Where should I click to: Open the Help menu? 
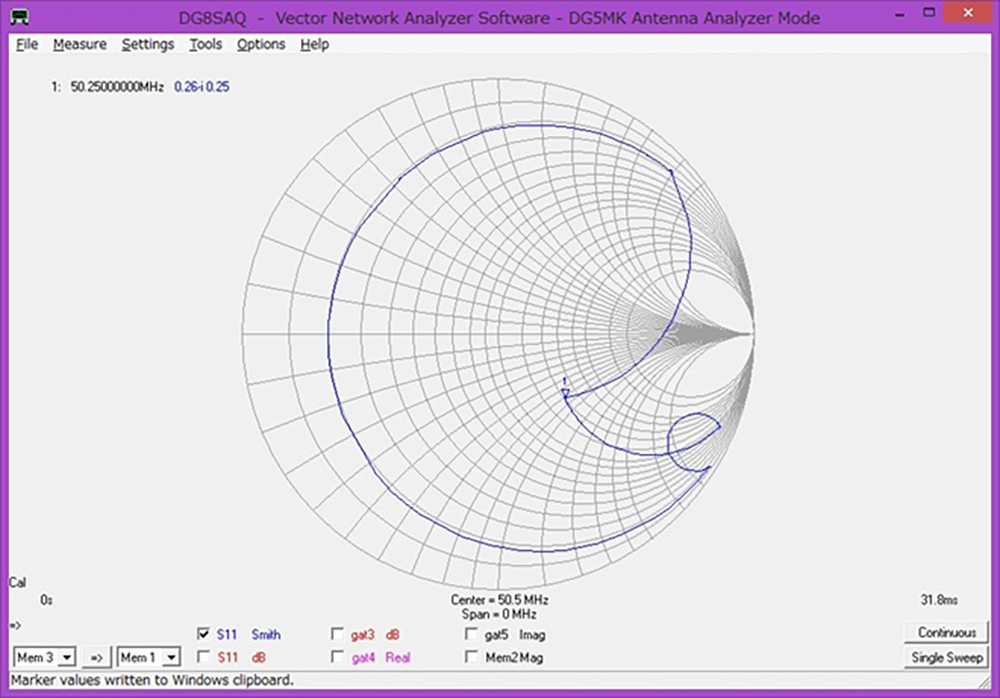314,45
